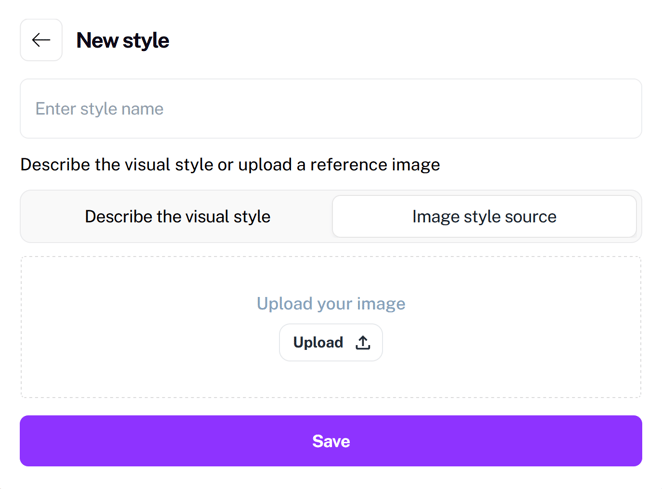The width and height of the screenshot is (662, 489).
Task: Click the upload arrow icon
Action: pos(363,342)
